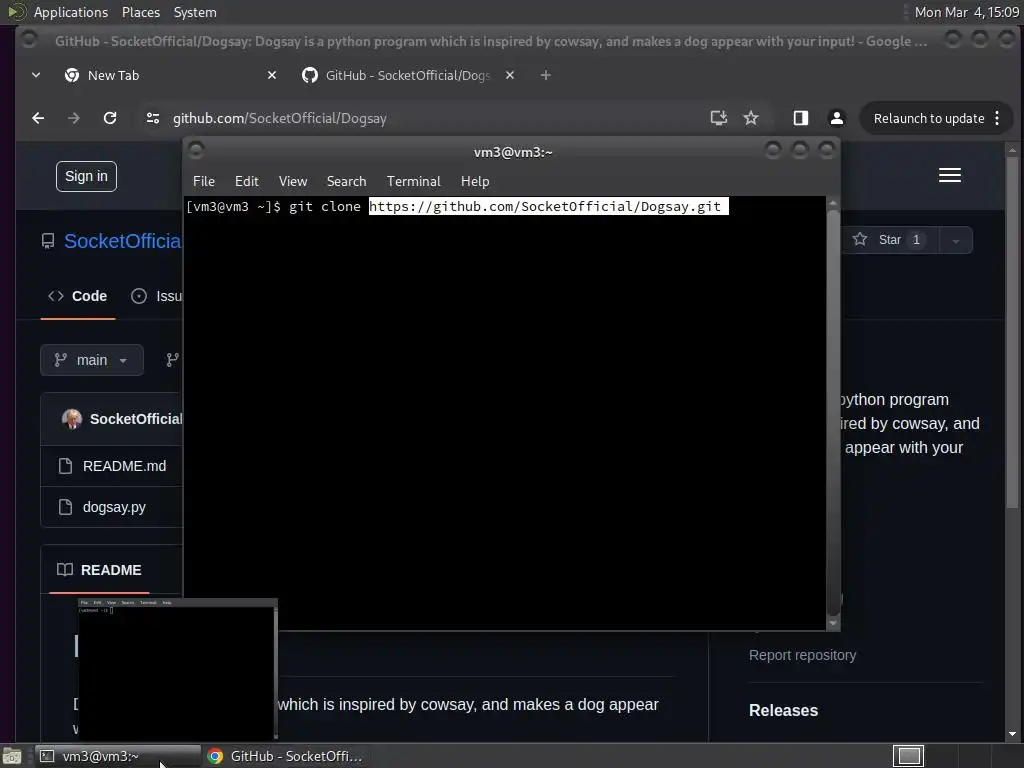Open the main branch dropdown

[x=91, y=360]
